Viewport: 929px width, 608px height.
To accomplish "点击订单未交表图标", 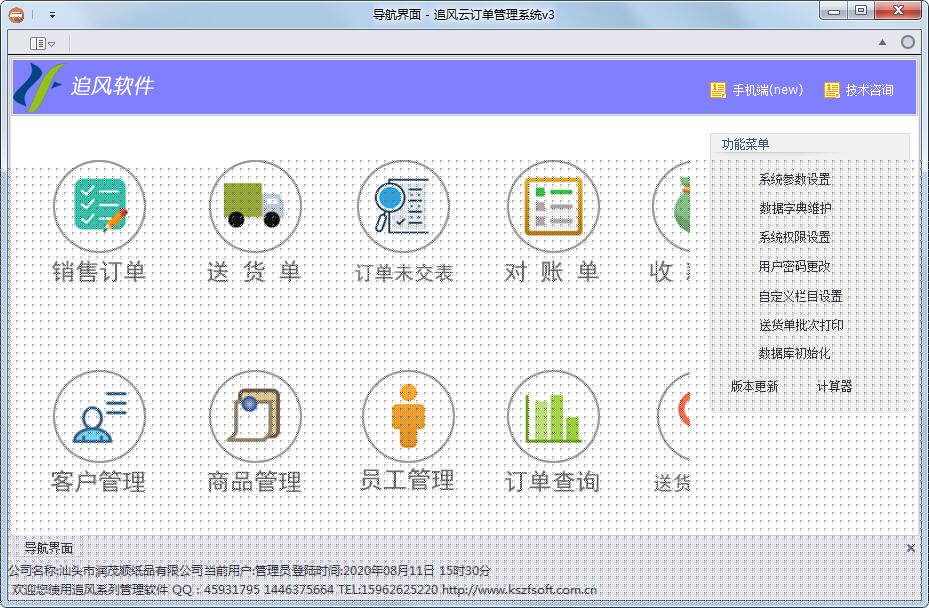I will 402,207.
